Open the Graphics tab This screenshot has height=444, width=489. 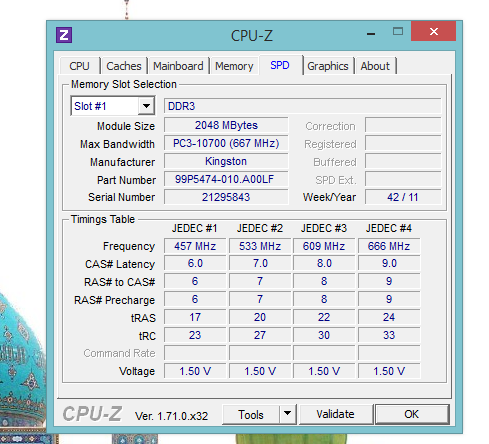tap(328, 66)
